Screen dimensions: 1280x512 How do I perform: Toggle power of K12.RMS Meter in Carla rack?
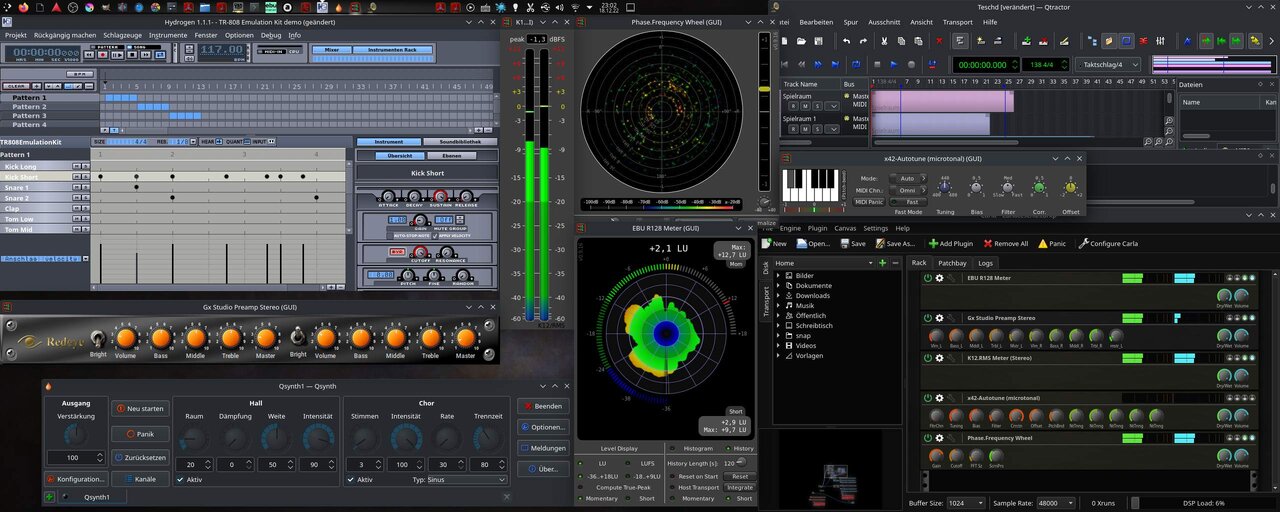pos(927,358)
